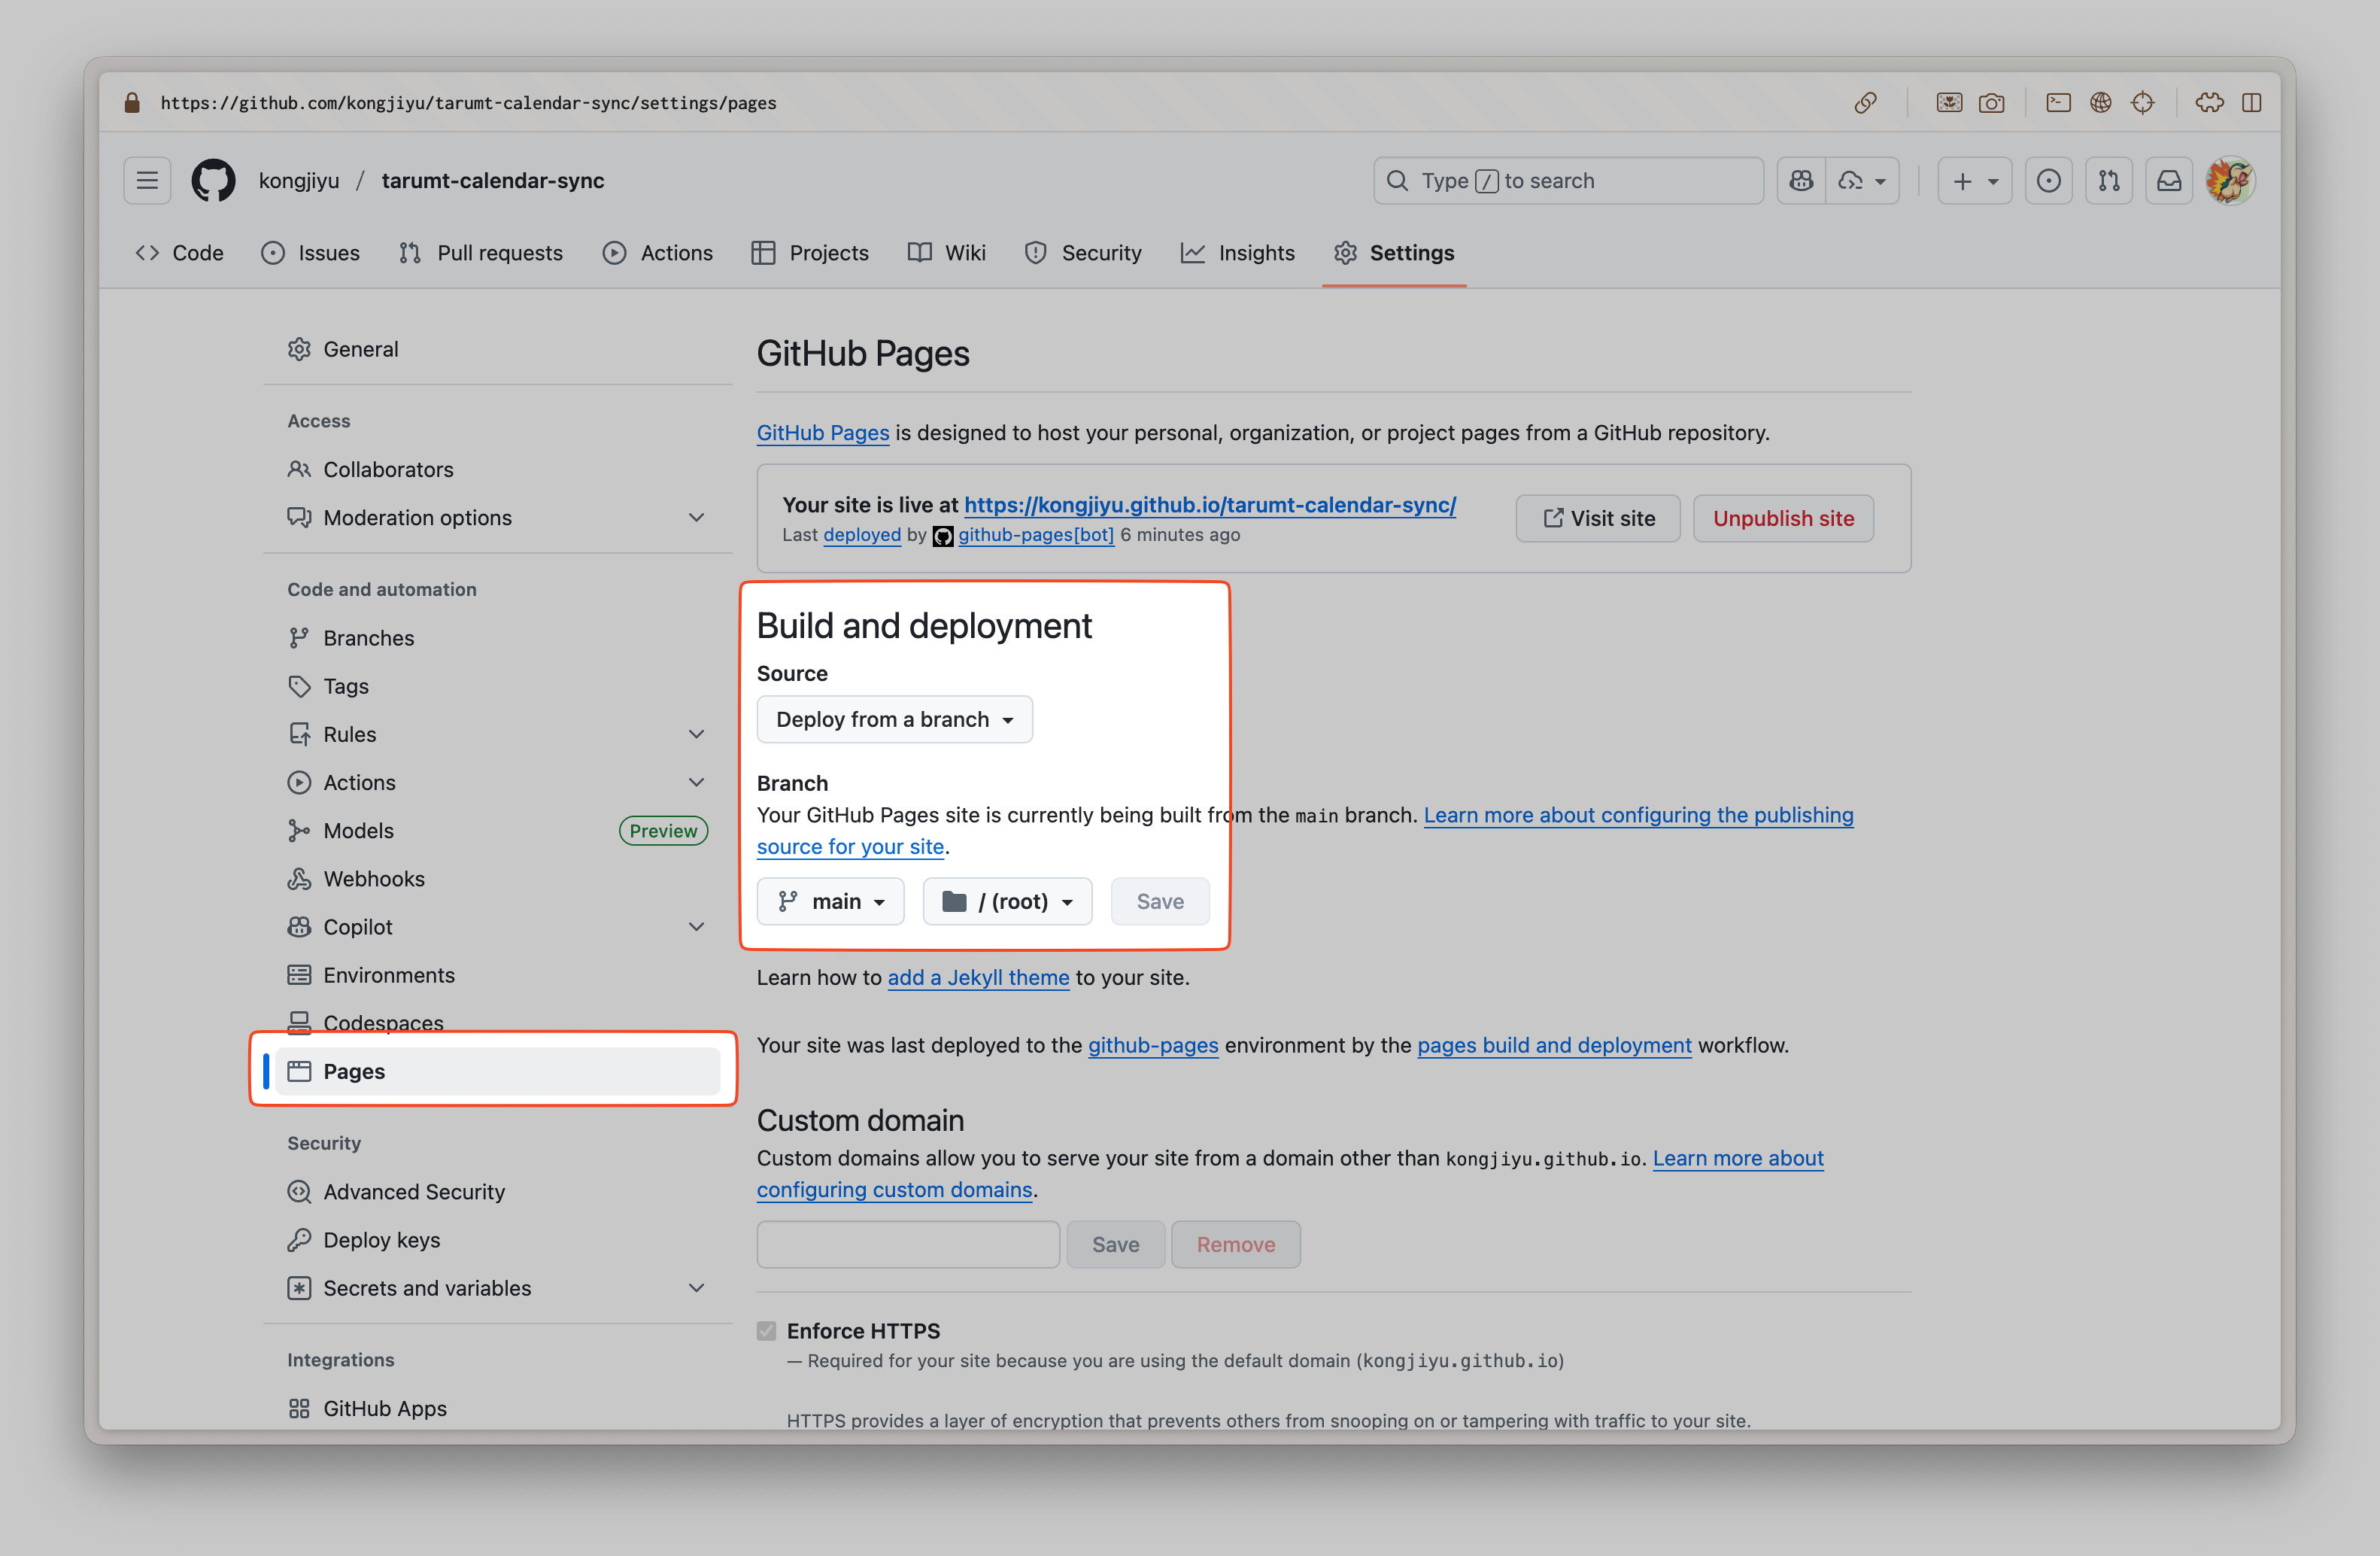Click the GitHub octocat logo
The height and width of the screenshot is (1556, 2380).
pyautogui.click(x=213, y=180)
